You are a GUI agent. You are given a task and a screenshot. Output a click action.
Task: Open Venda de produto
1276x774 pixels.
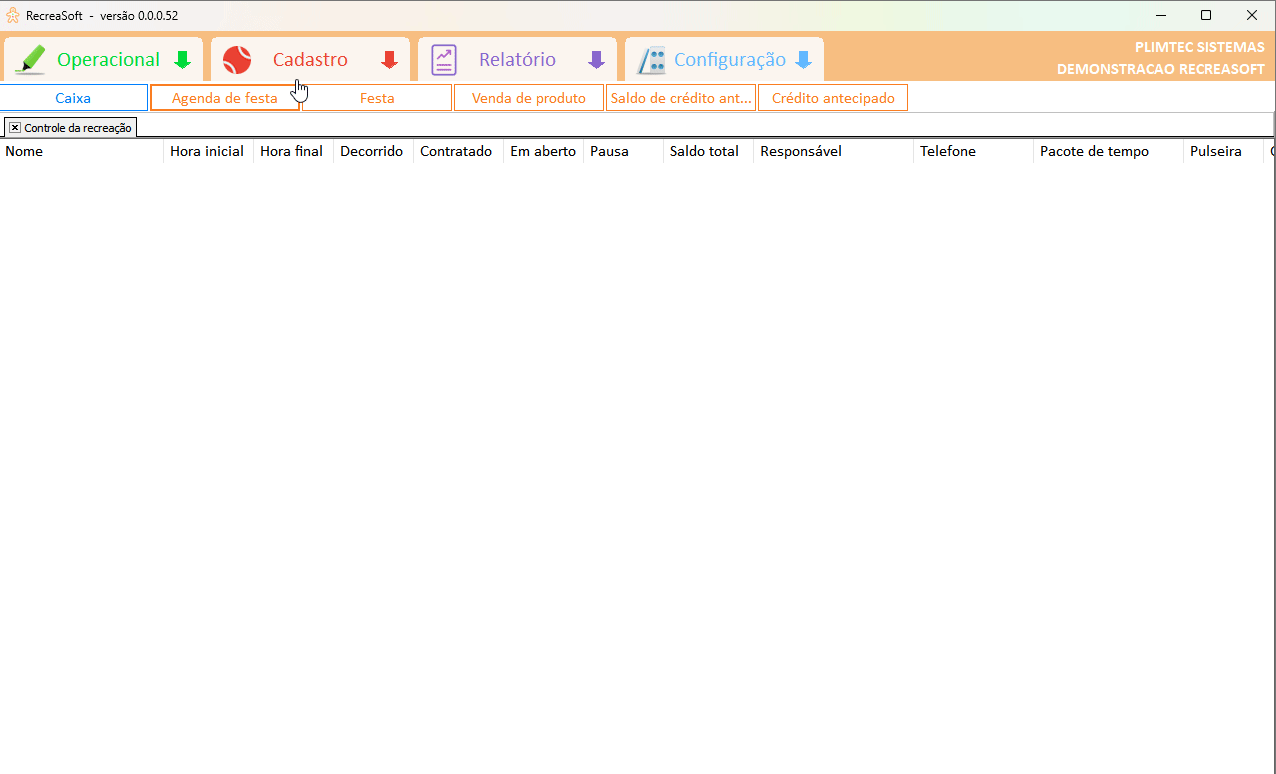tap(529, 98)
